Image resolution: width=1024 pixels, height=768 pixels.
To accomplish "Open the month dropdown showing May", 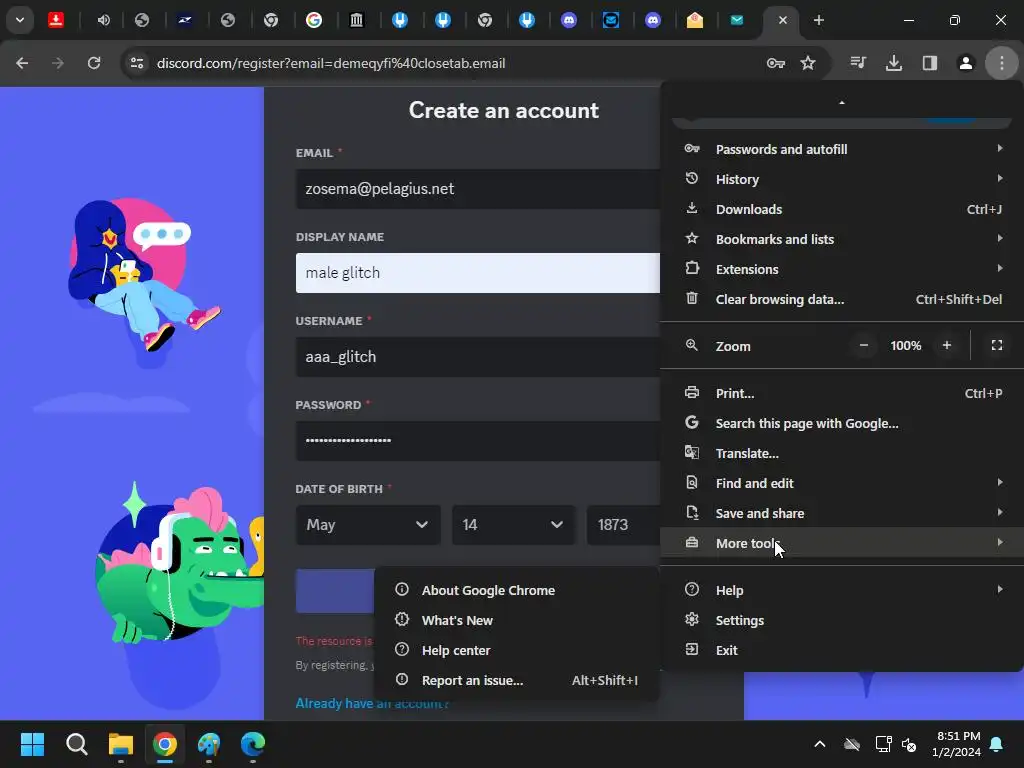I will [368, 525].
